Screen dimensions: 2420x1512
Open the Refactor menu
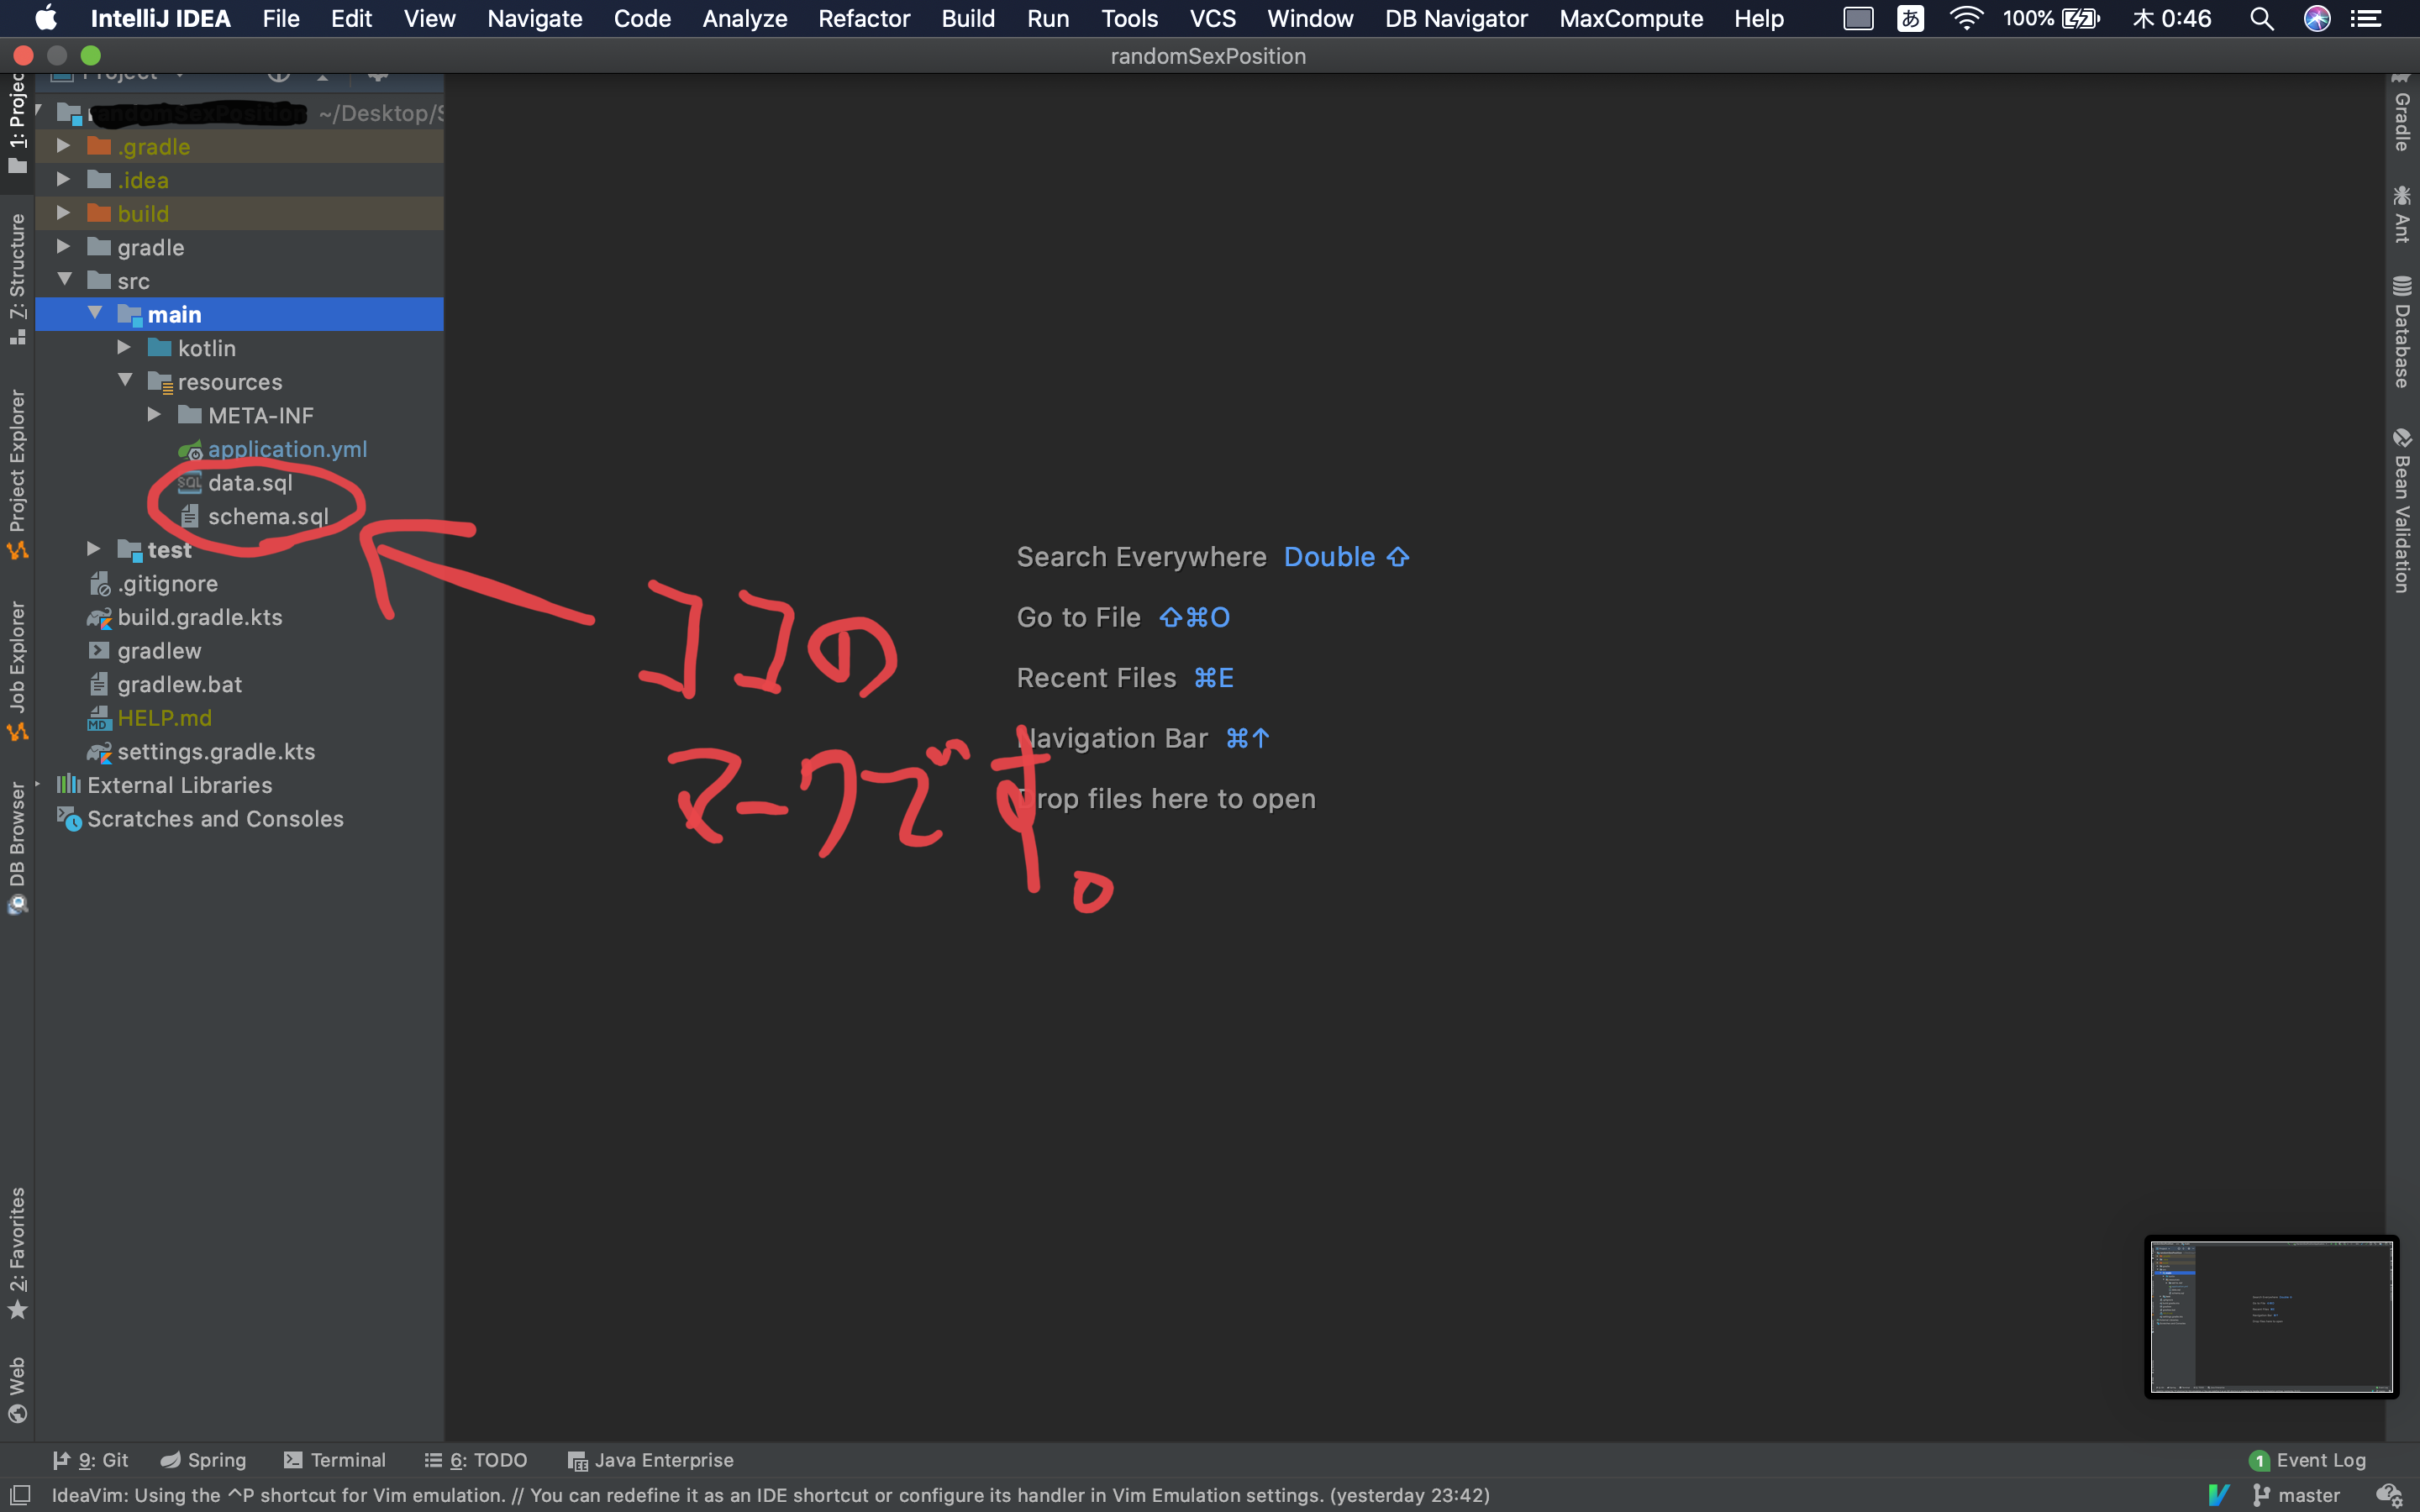pos(863,18)
